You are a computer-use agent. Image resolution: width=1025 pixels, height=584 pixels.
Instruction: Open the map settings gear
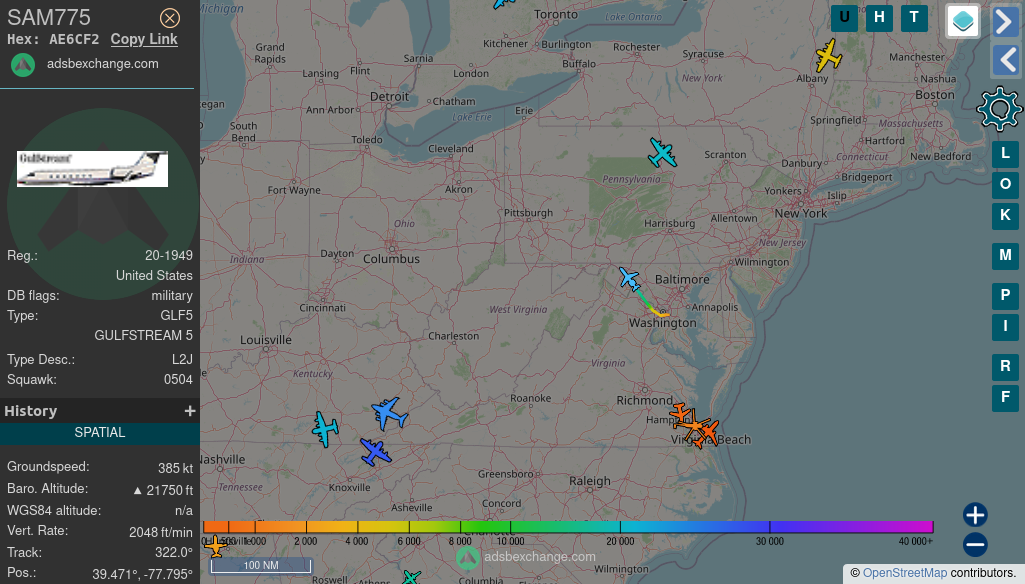pyautogui.click(x=999, y=109)
